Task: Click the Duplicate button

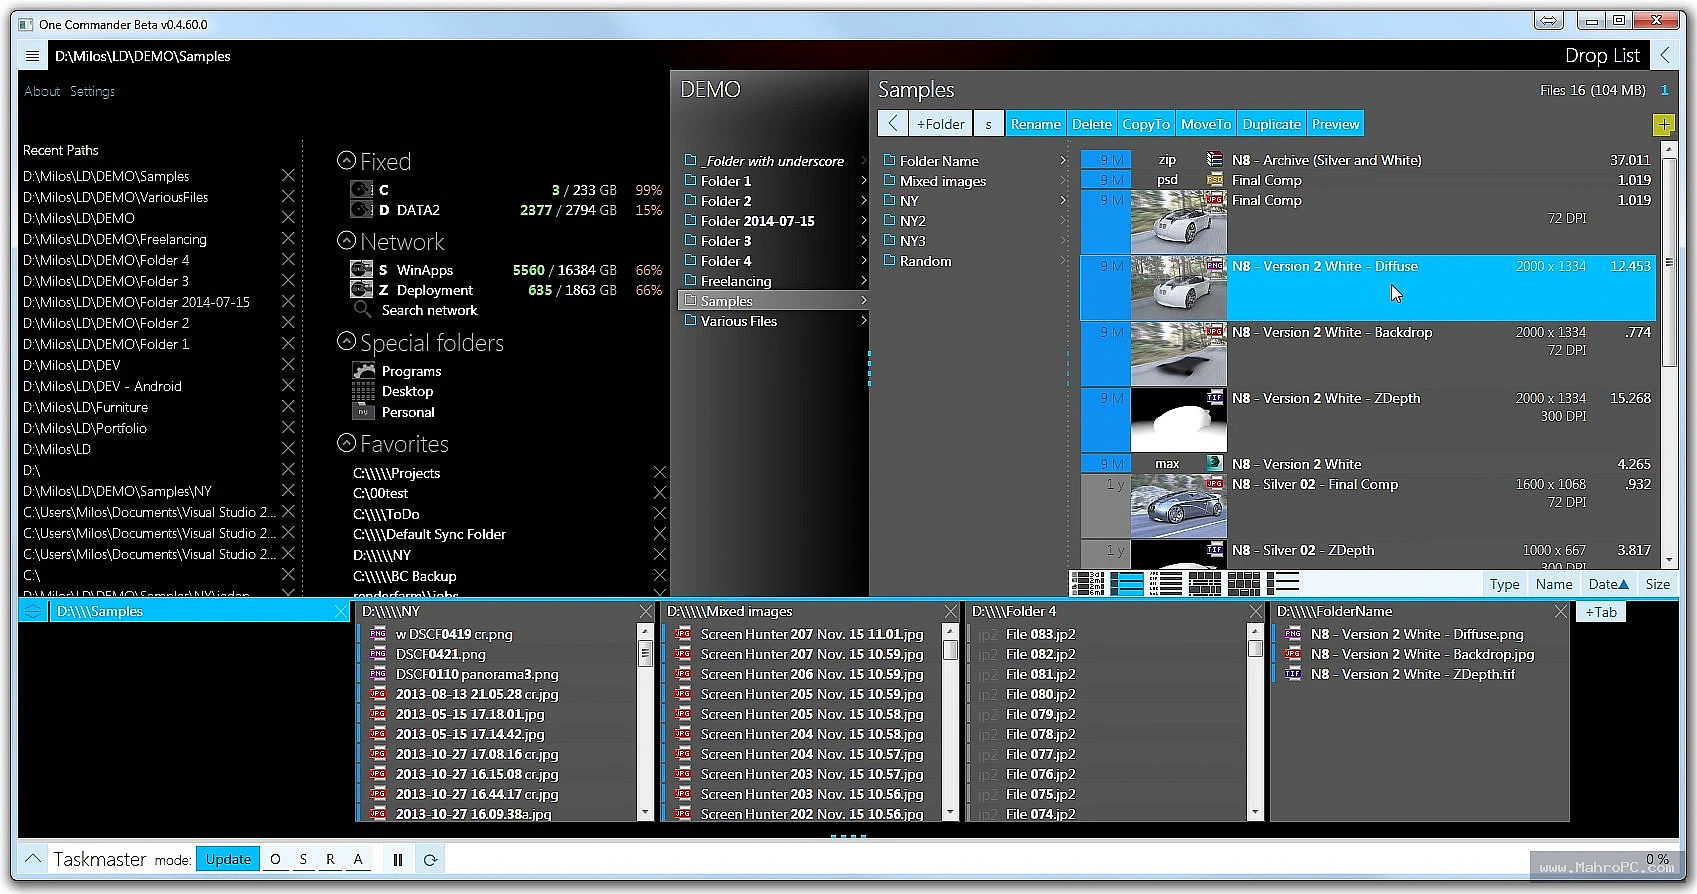Action: click(x=1271, y=124)
